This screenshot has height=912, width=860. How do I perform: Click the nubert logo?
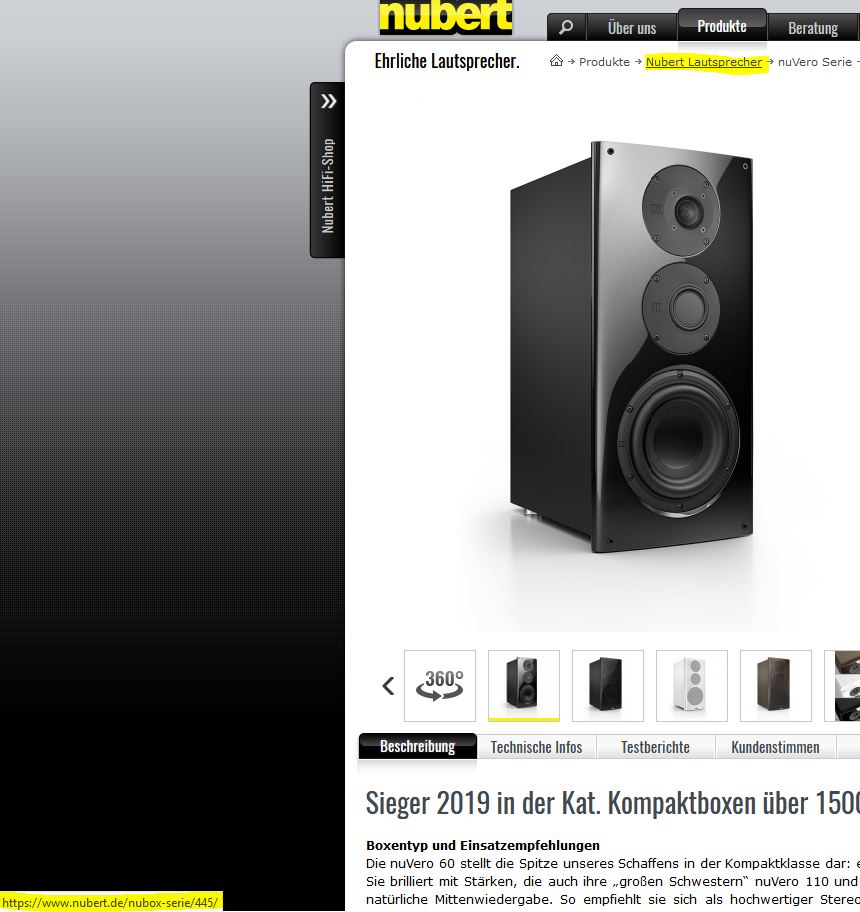pos(445,16)
